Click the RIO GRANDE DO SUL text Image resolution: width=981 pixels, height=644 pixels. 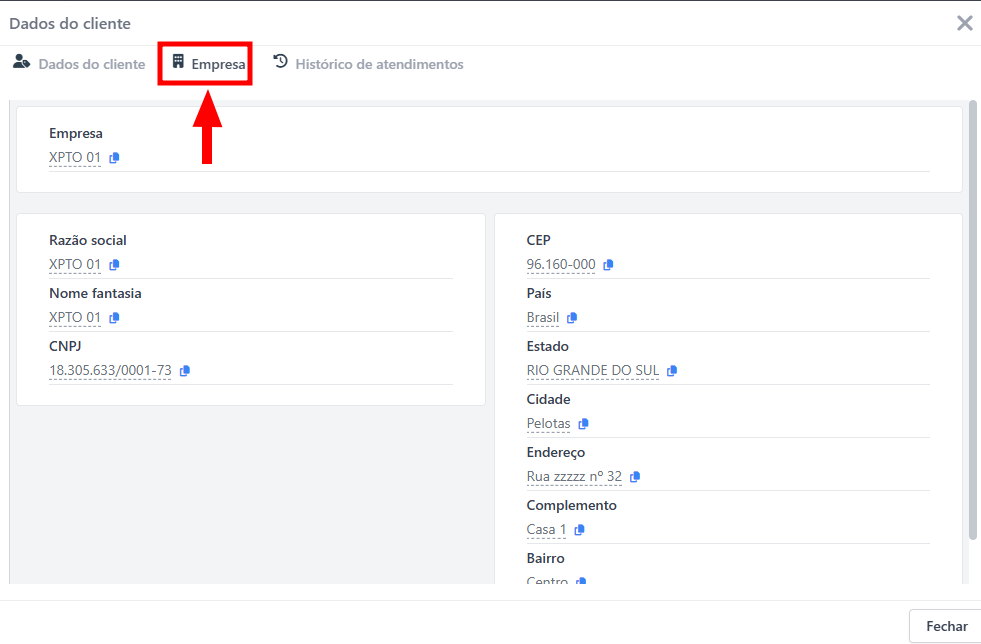tap(592, 371)
